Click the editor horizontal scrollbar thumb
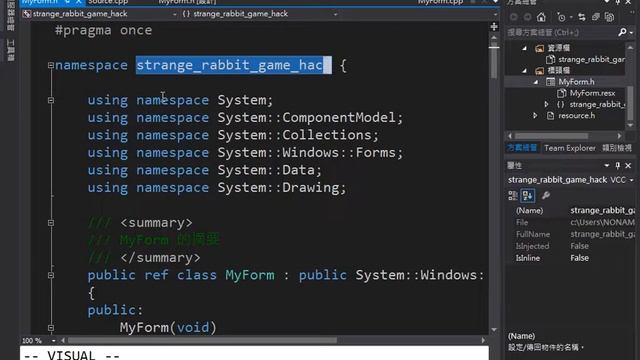The height and width of the screenshot is (360, 640). point(202,340)
